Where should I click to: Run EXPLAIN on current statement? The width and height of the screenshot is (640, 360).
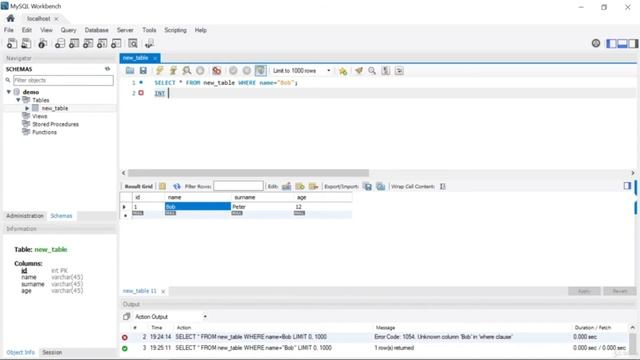point(187,71)
